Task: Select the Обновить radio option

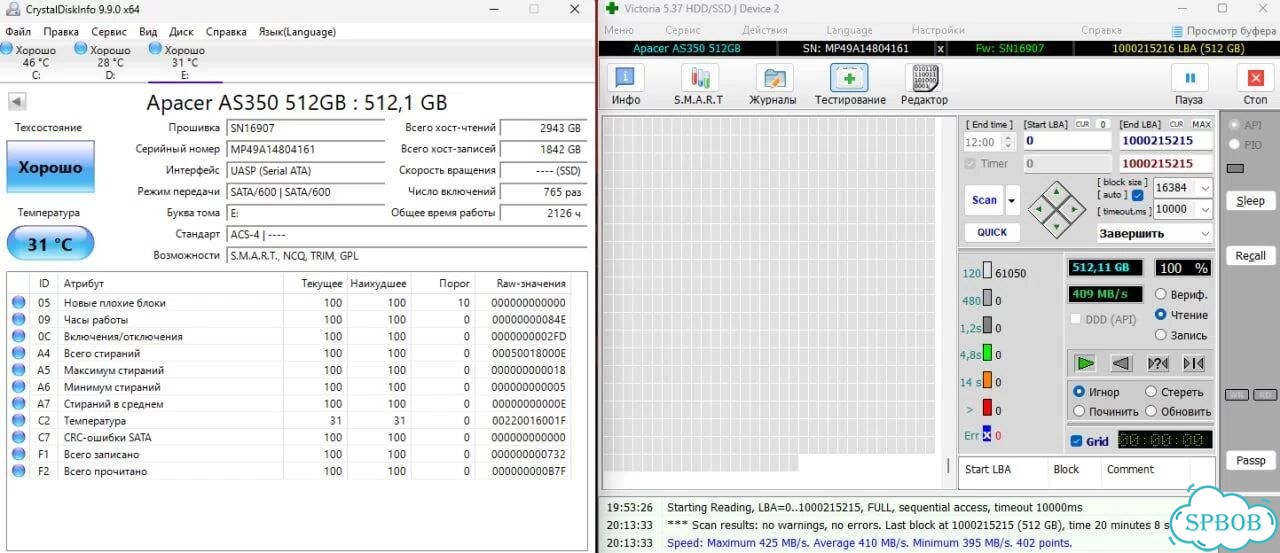Action: [x=1151, y=411]
